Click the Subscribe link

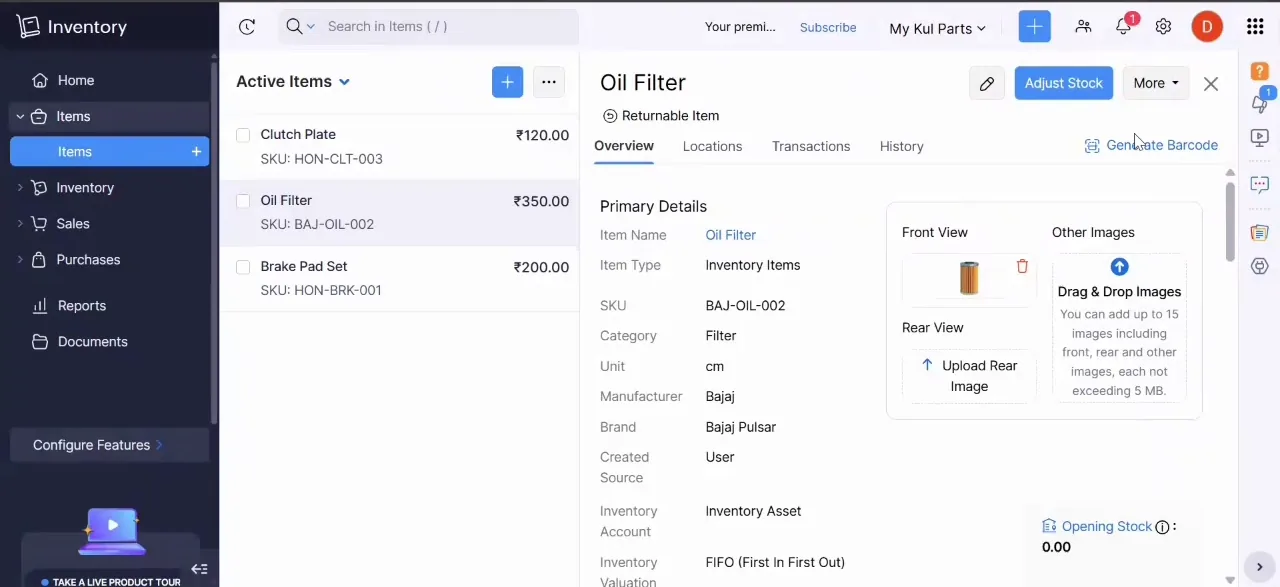tap(828, 27)
